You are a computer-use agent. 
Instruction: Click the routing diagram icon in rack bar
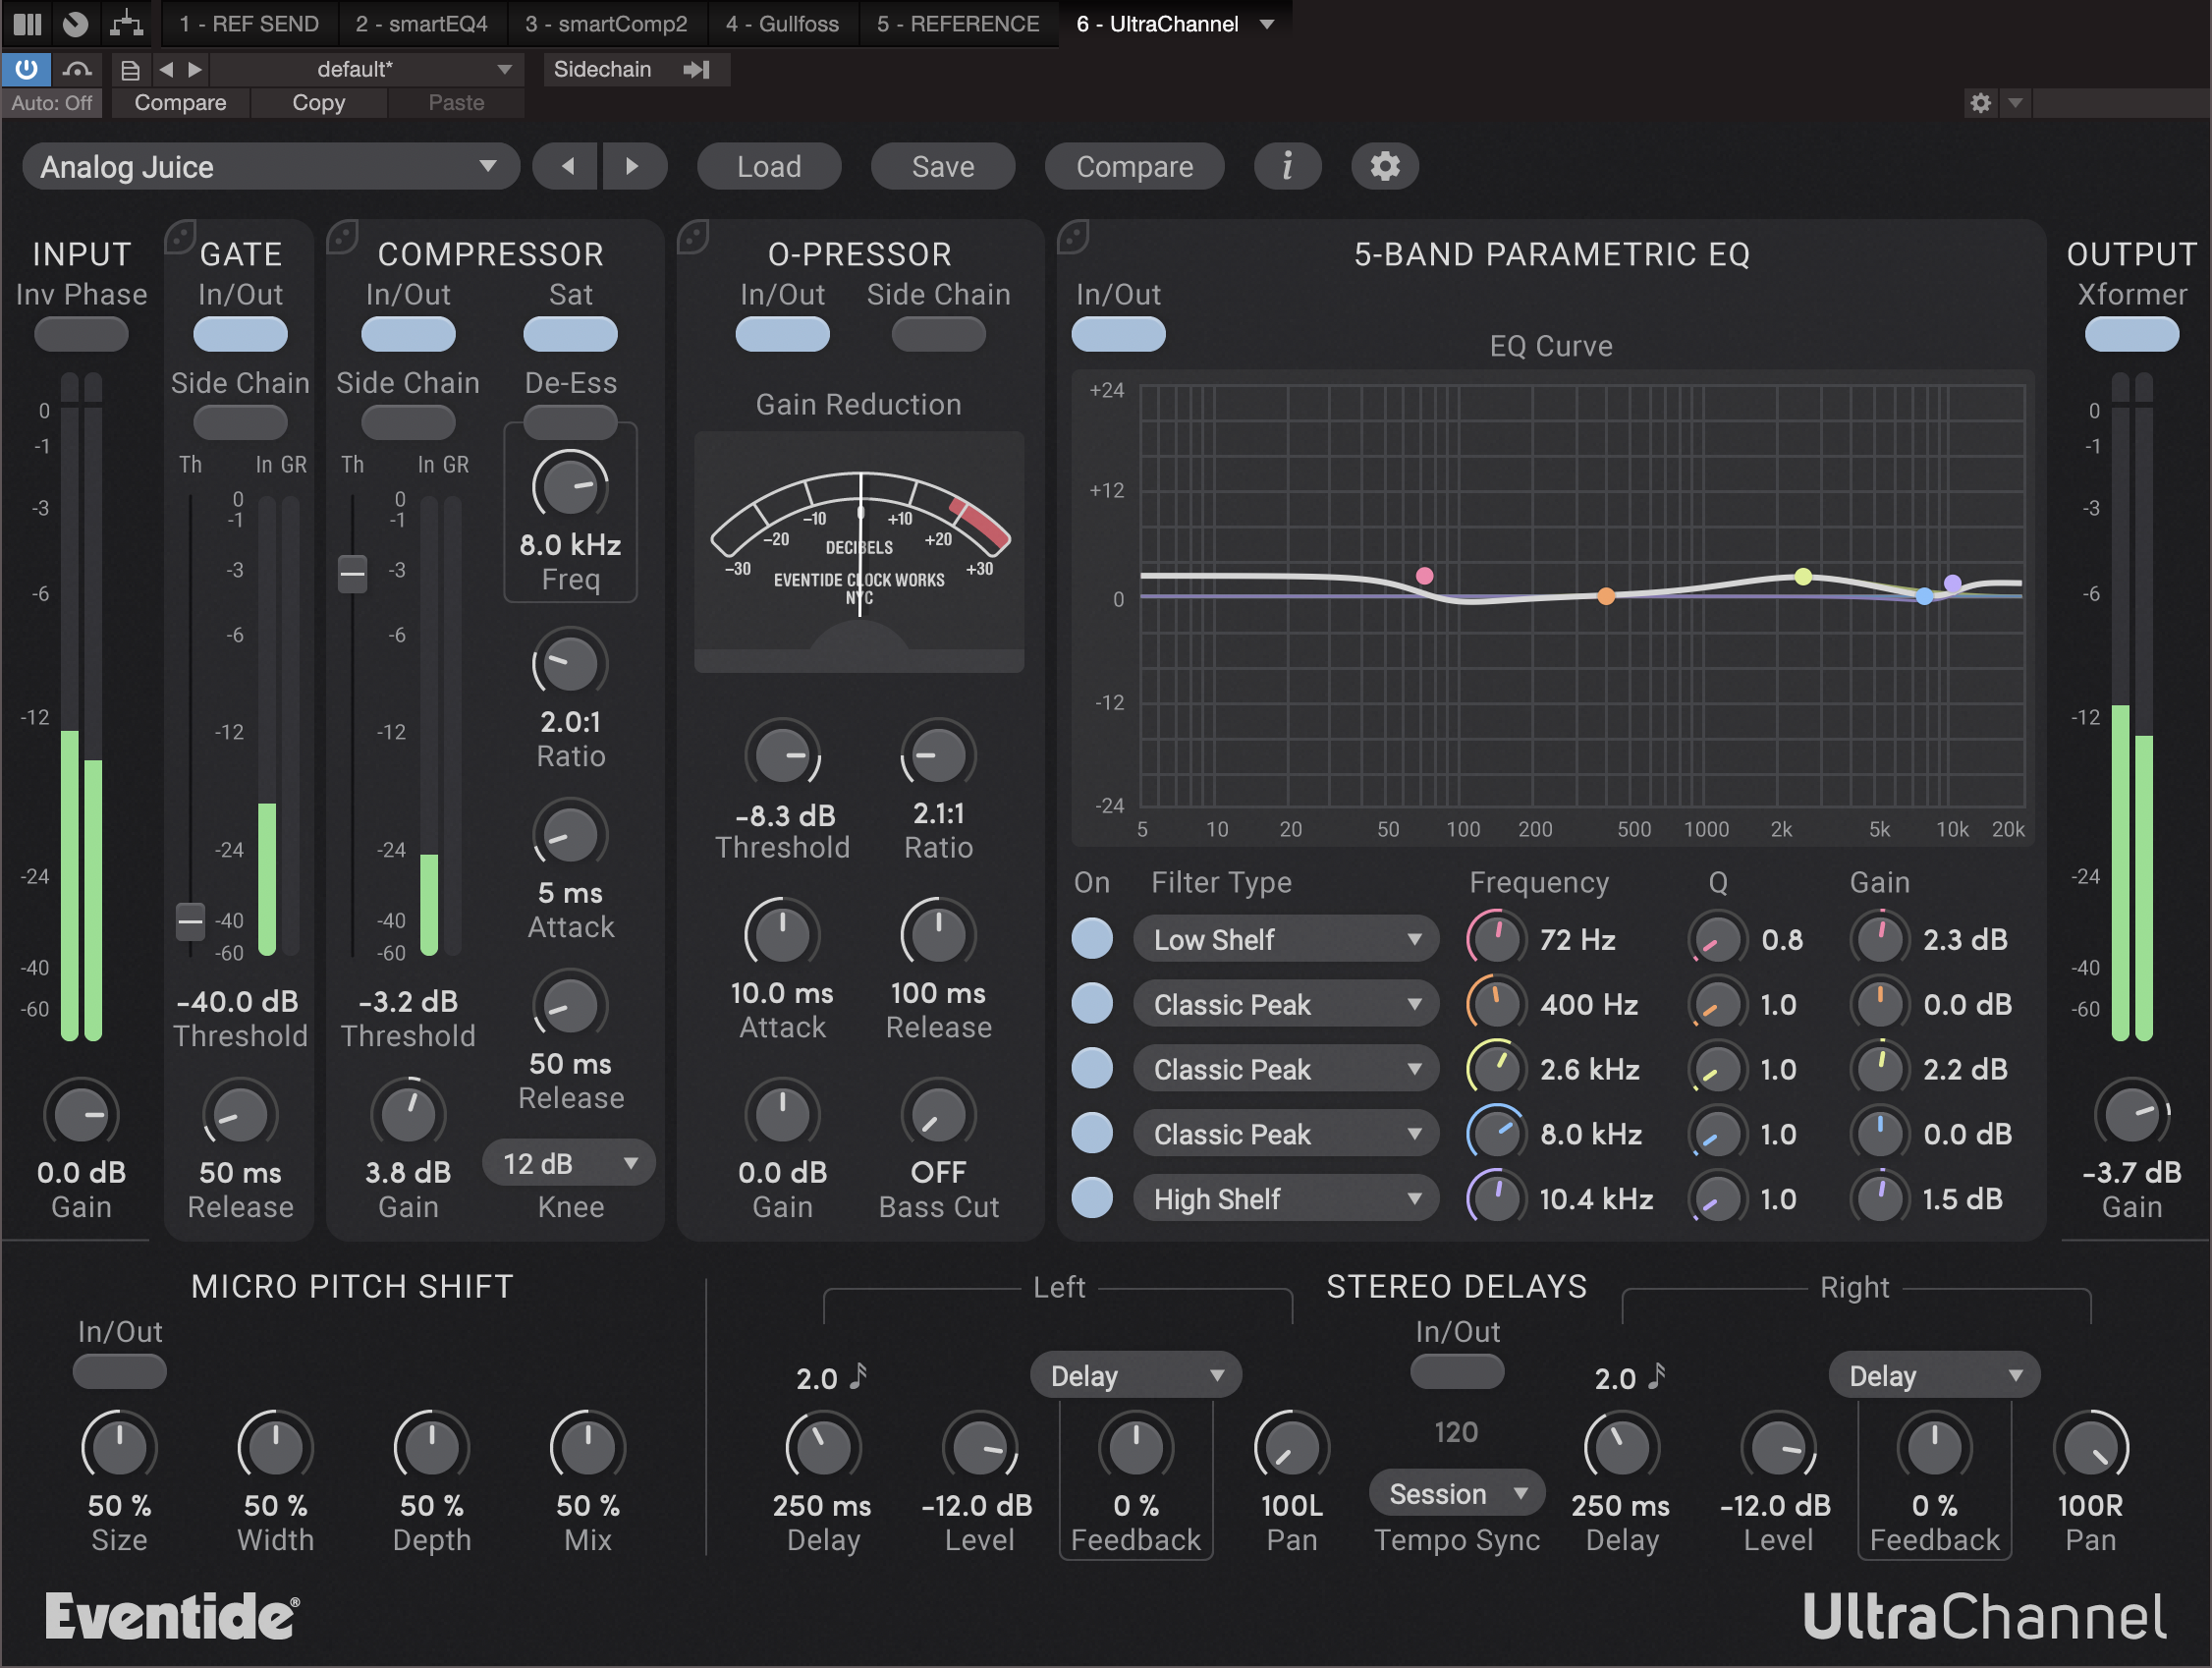(126, 23)
